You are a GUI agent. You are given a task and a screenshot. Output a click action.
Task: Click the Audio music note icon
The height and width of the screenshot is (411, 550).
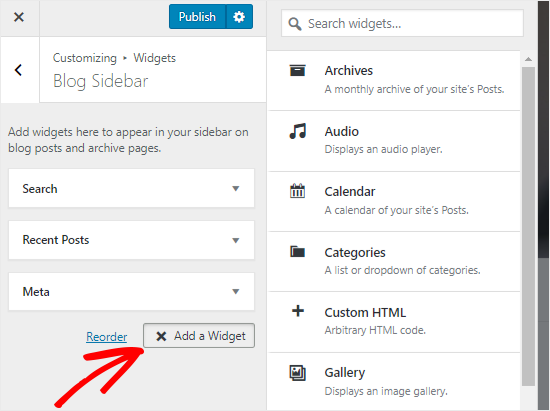(297, 131)
